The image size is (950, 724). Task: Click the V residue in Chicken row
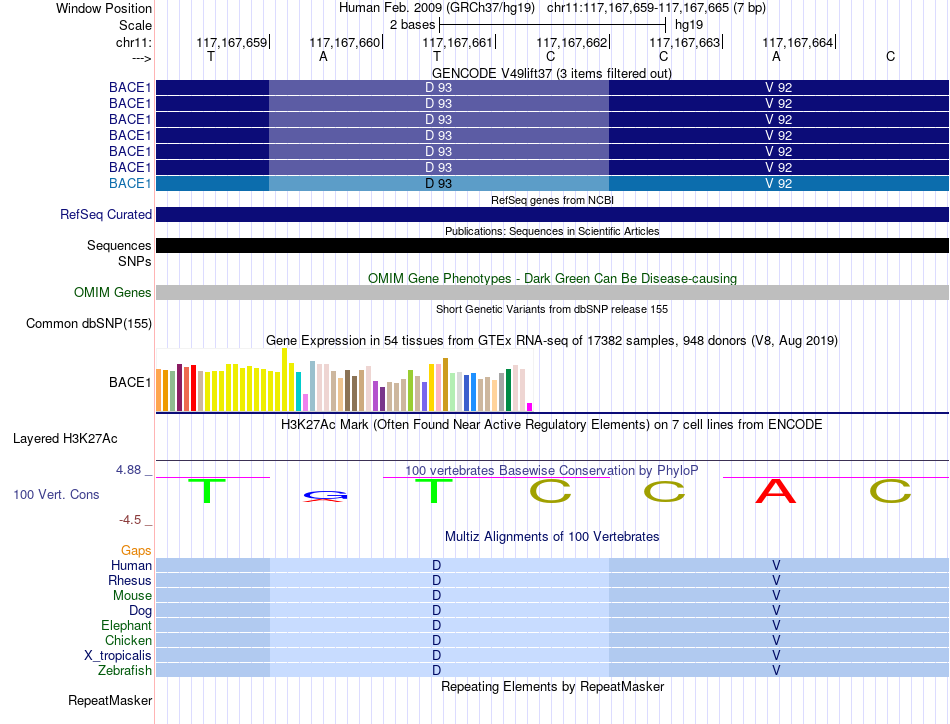(776, 640)
